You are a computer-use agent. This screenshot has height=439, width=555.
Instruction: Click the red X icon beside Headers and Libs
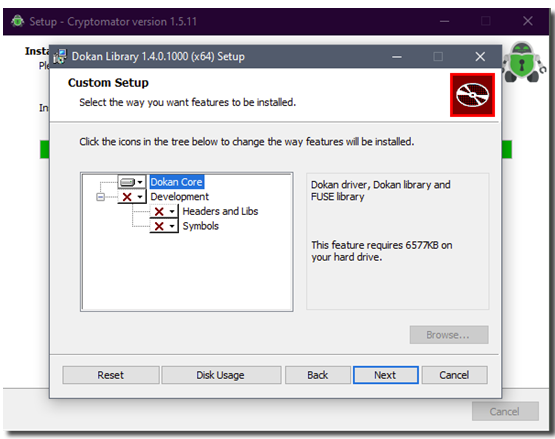[x=159, y=211]
